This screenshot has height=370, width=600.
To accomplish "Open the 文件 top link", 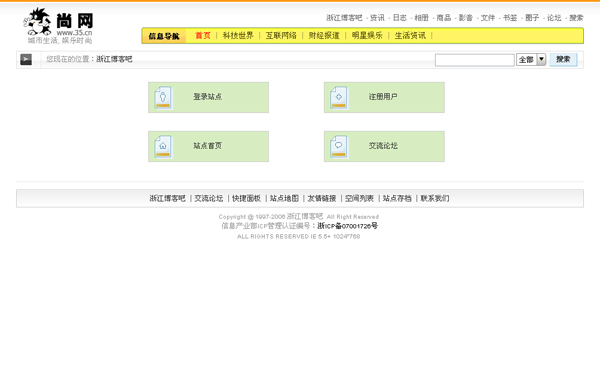I will click(x=488, y=18).
